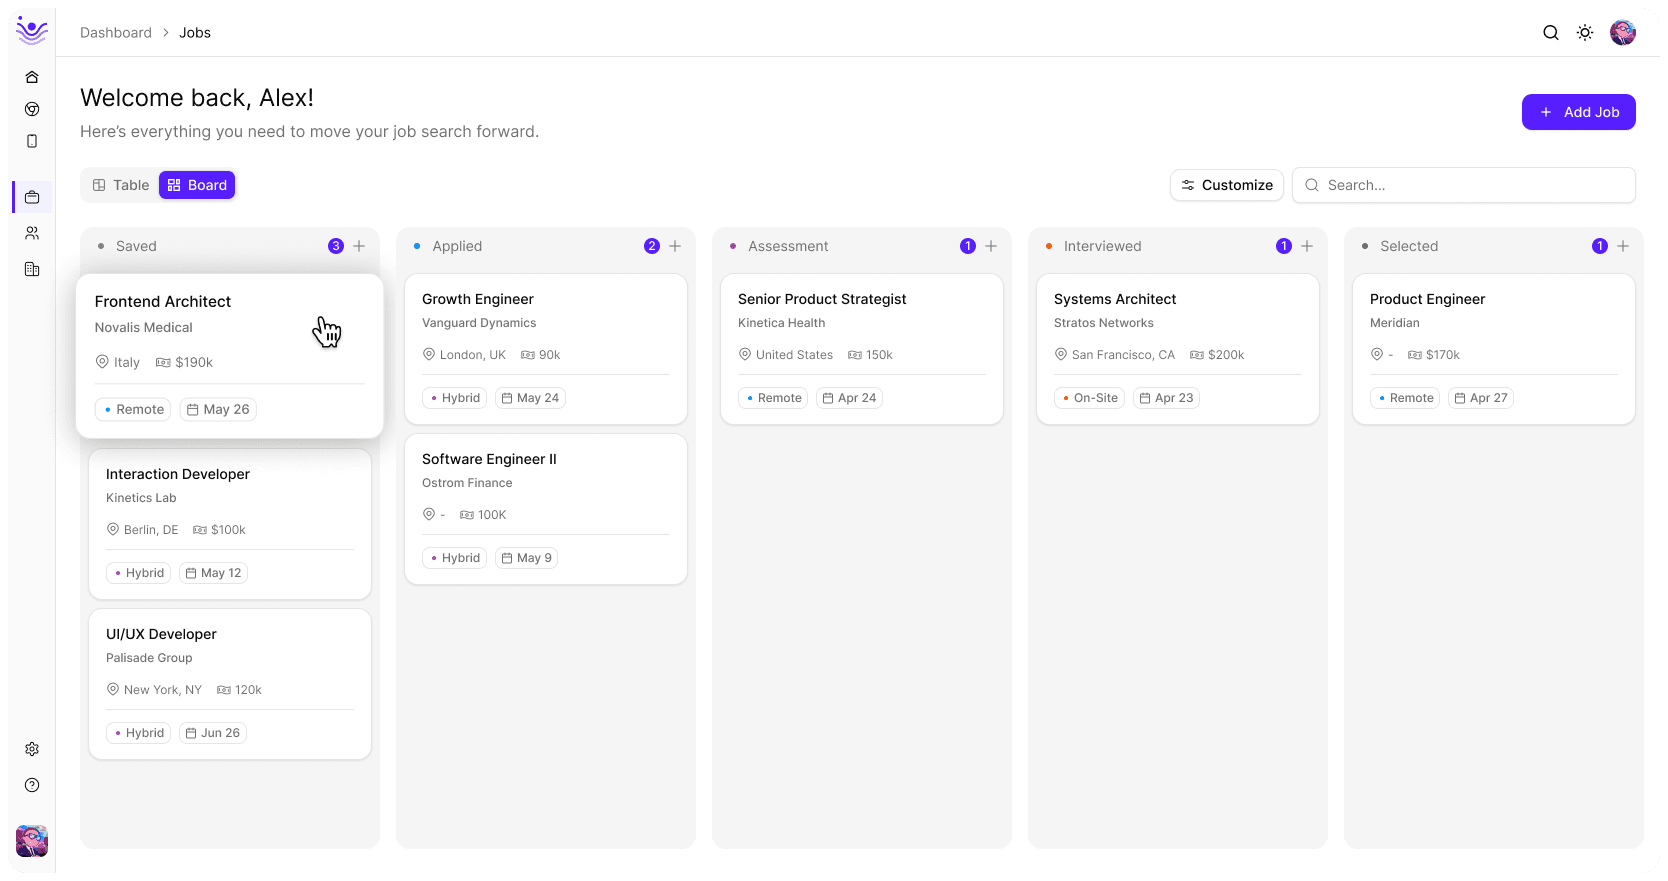Click the Chrome extension icon in sidebar

pyautogui.click(x=32, y=109)
